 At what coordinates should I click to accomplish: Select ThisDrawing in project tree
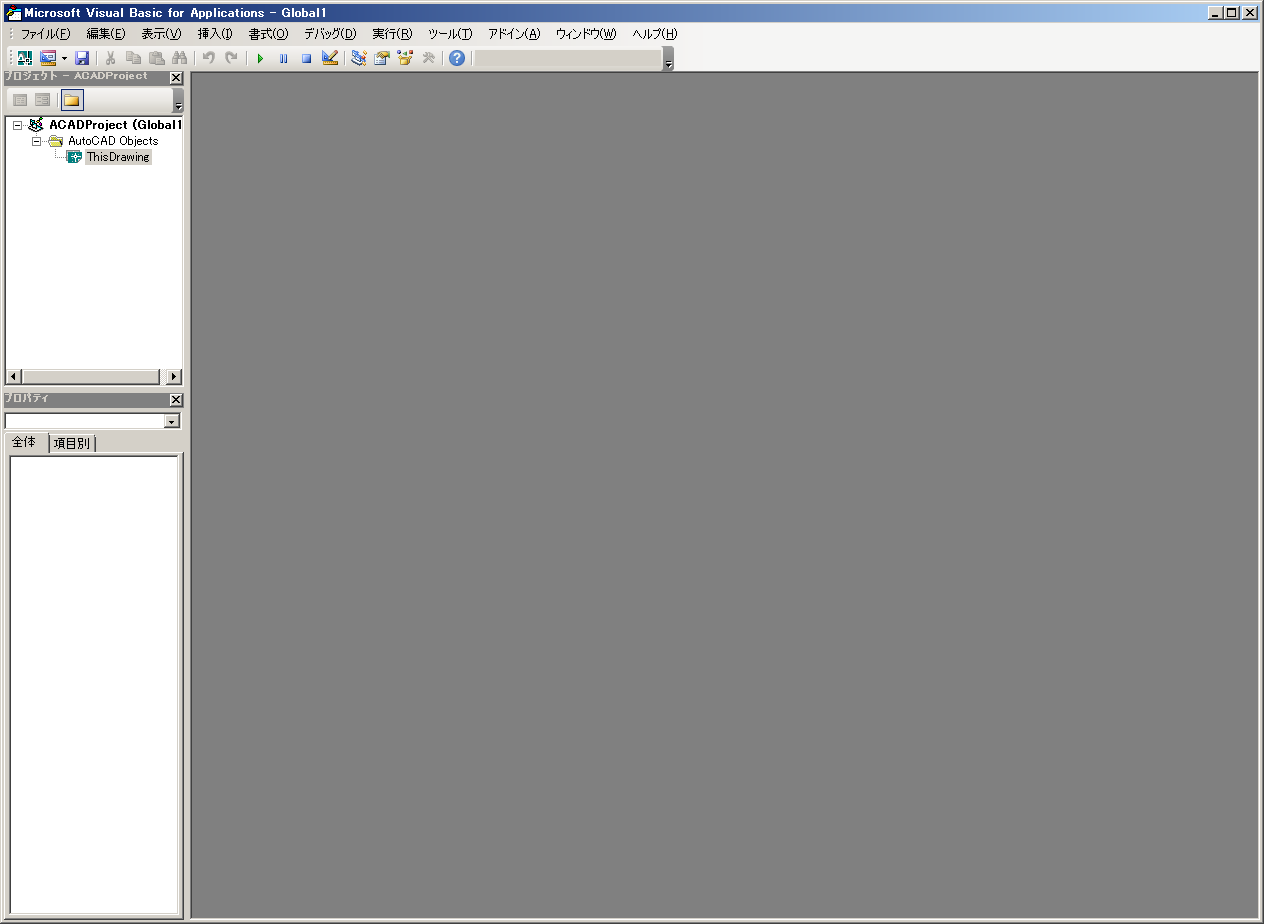118,157
